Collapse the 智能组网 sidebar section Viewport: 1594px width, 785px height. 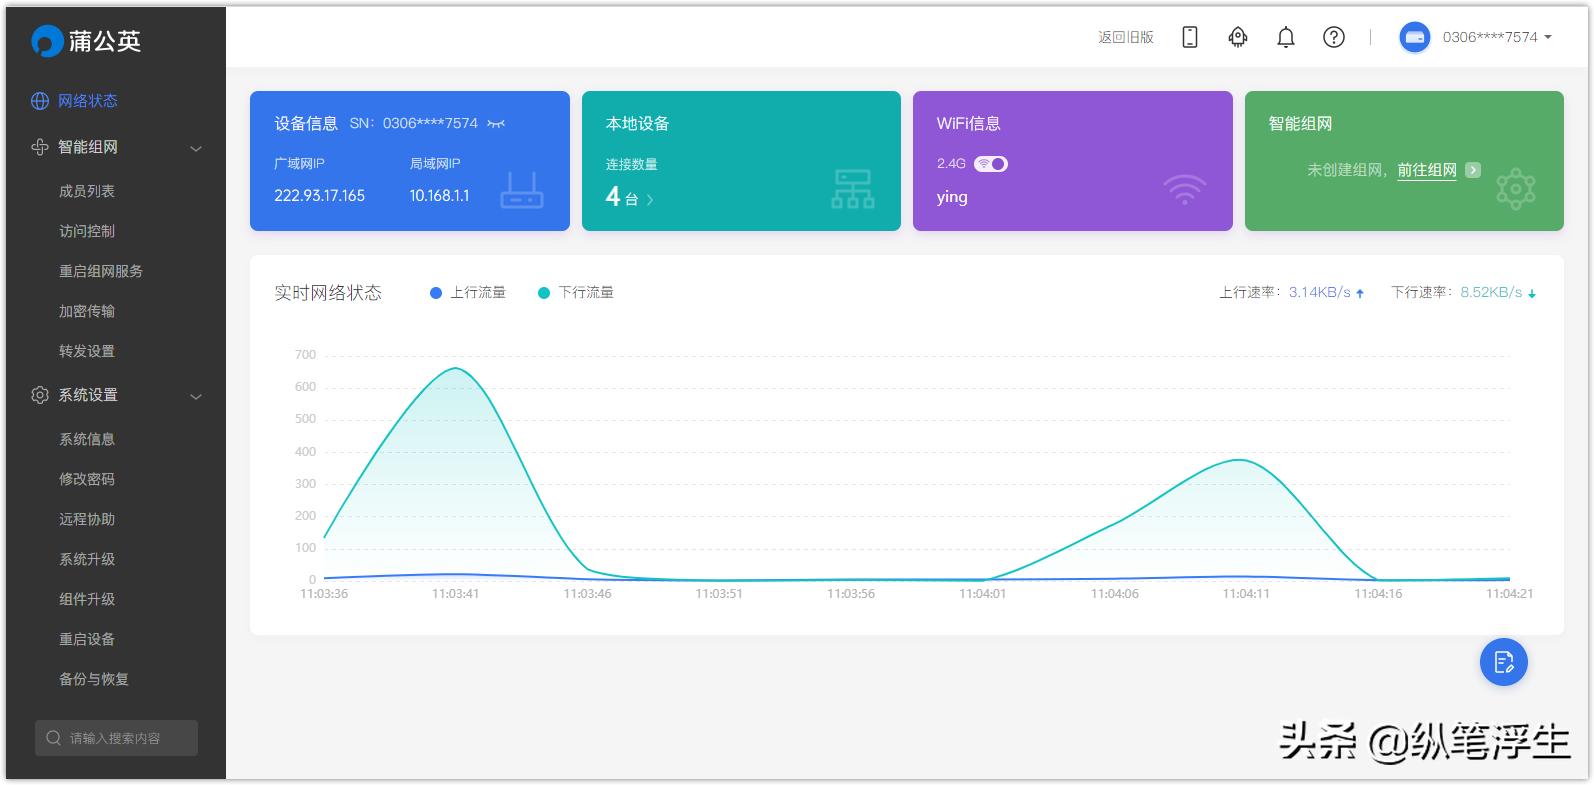(x=196, y=148)
